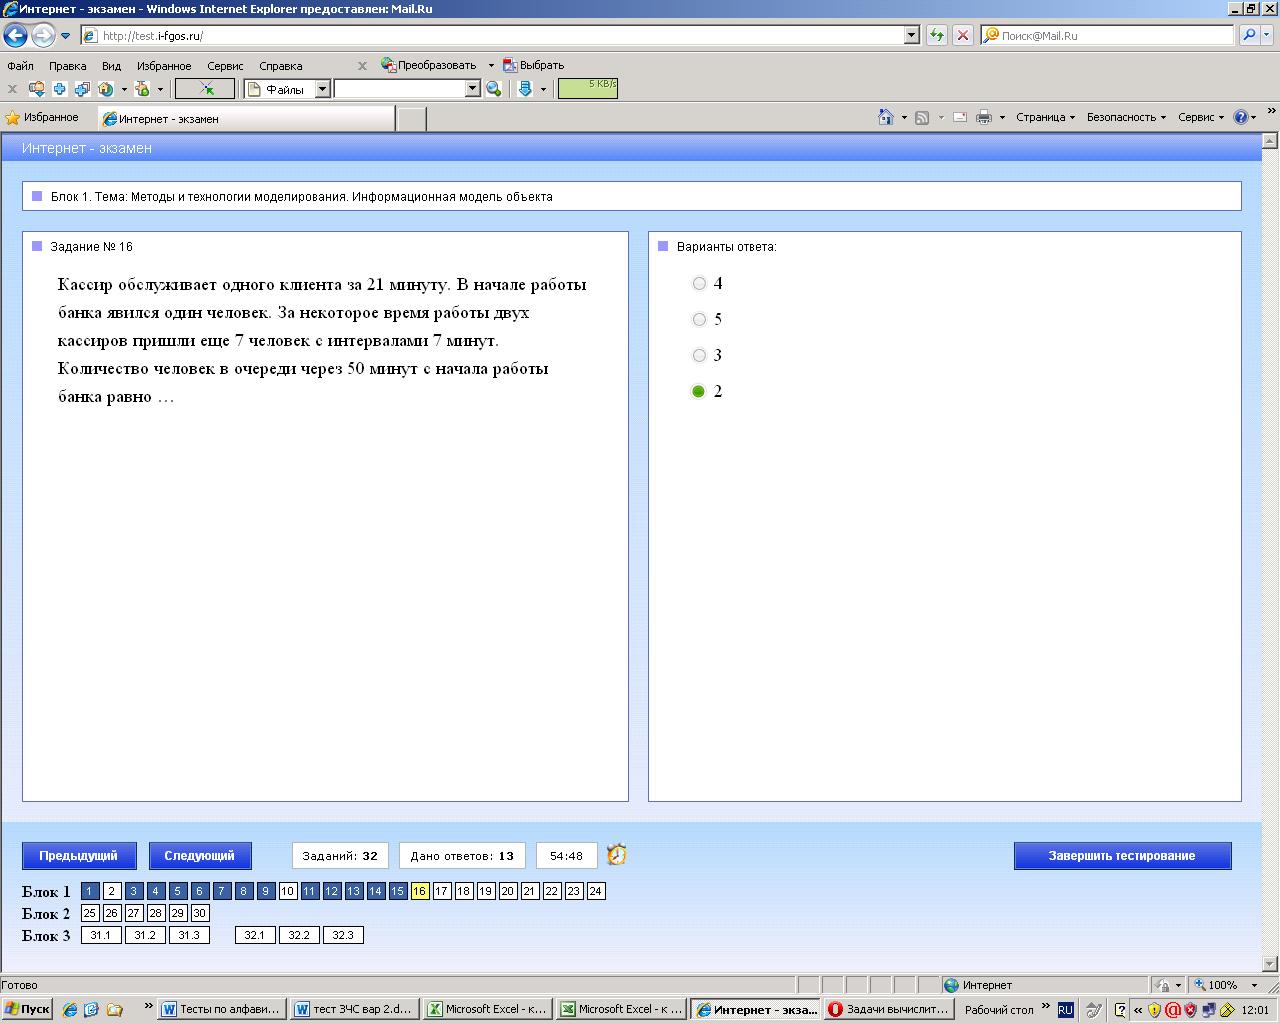
Task: Open a new blank tab button
Action: (x=412, y=119)
